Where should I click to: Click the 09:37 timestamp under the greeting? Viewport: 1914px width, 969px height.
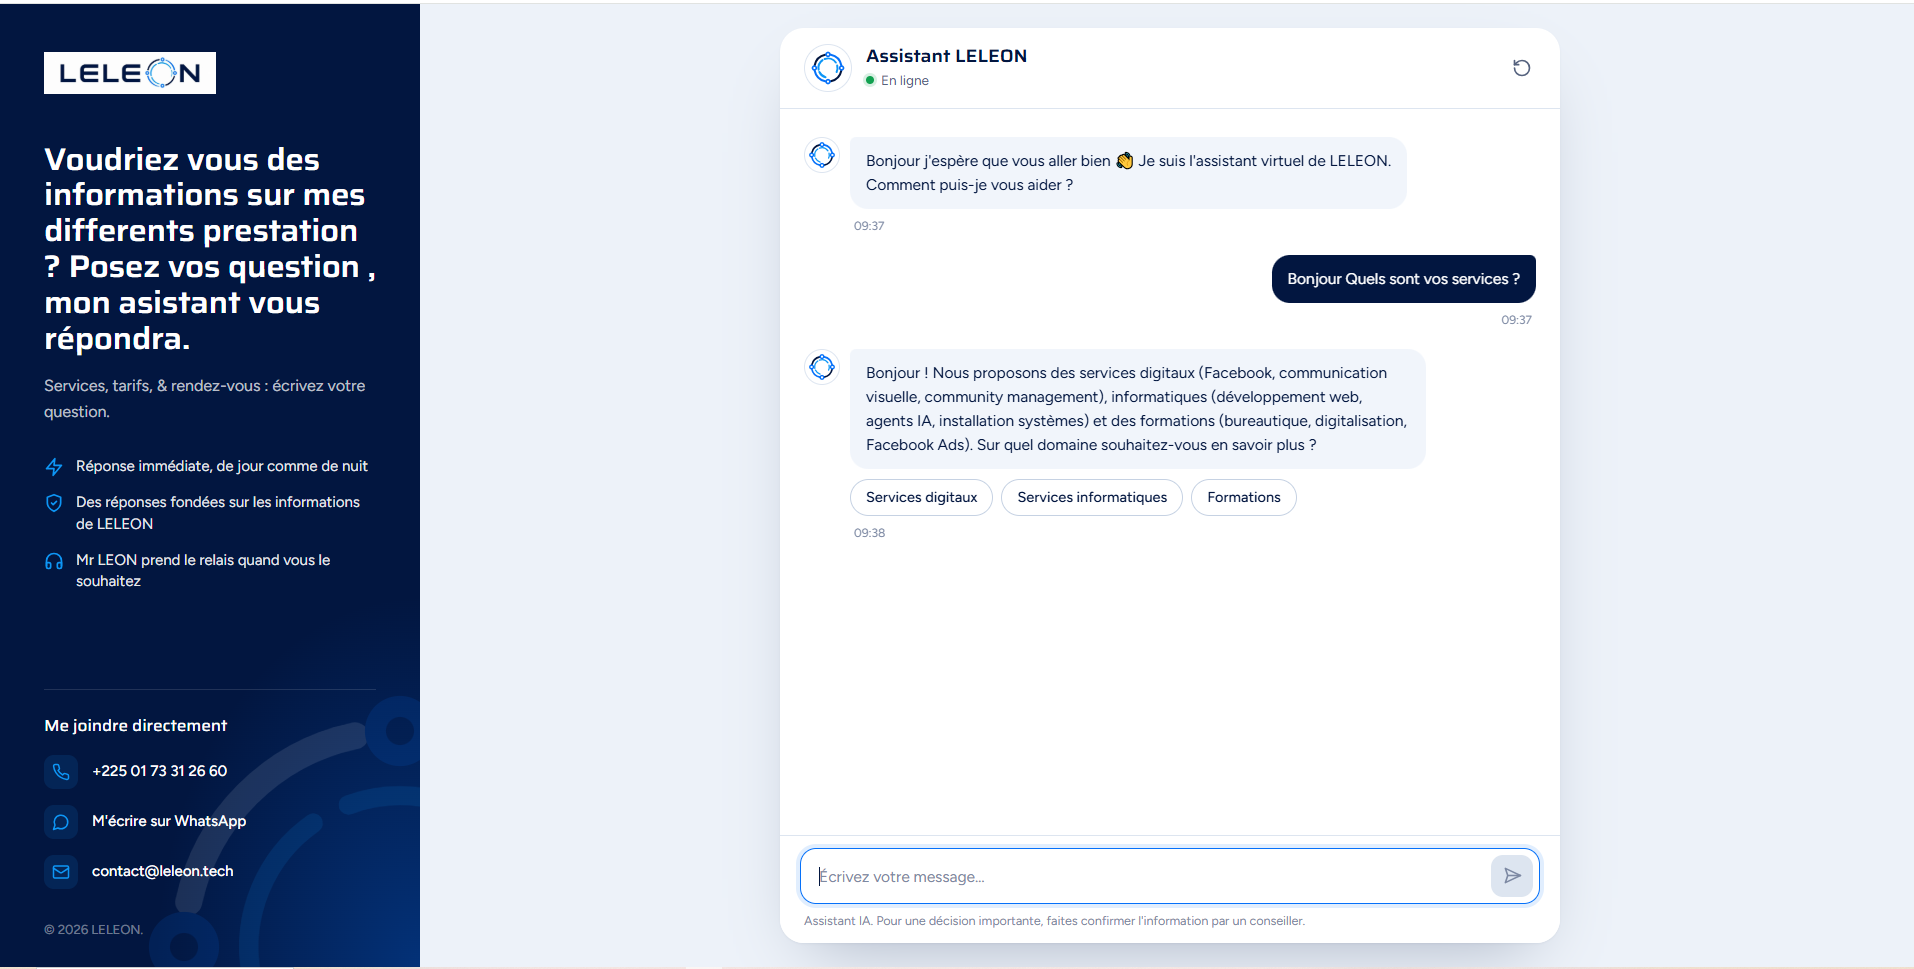pos(869,226)
